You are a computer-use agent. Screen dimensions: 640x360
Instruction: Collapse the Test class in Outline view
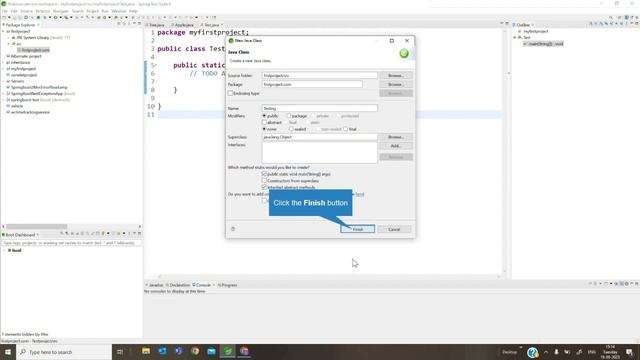point(515,38)
